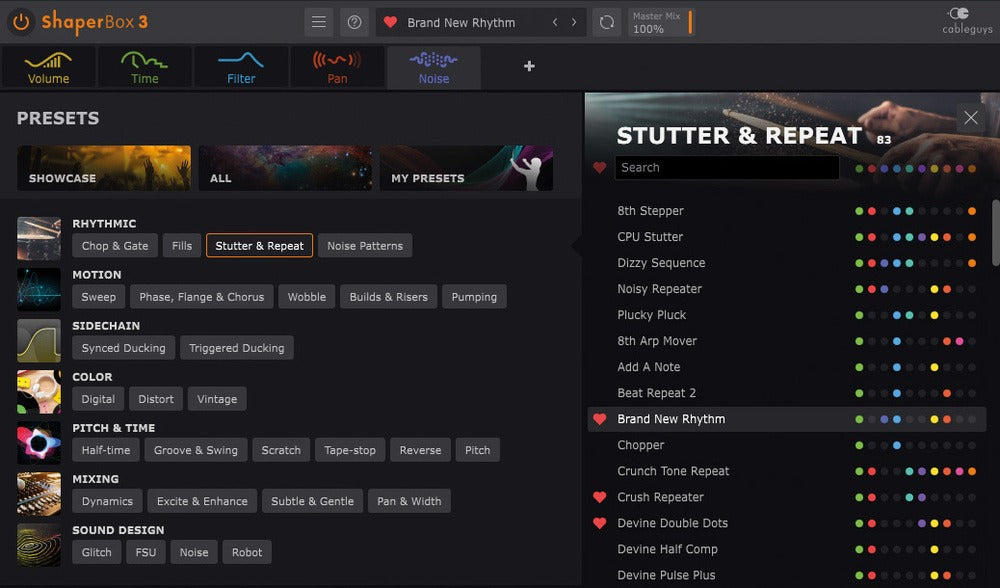Viewport: 1000px width, 588px height.
Task: Select the Chop & Gate category
Action: pos(114,246)
